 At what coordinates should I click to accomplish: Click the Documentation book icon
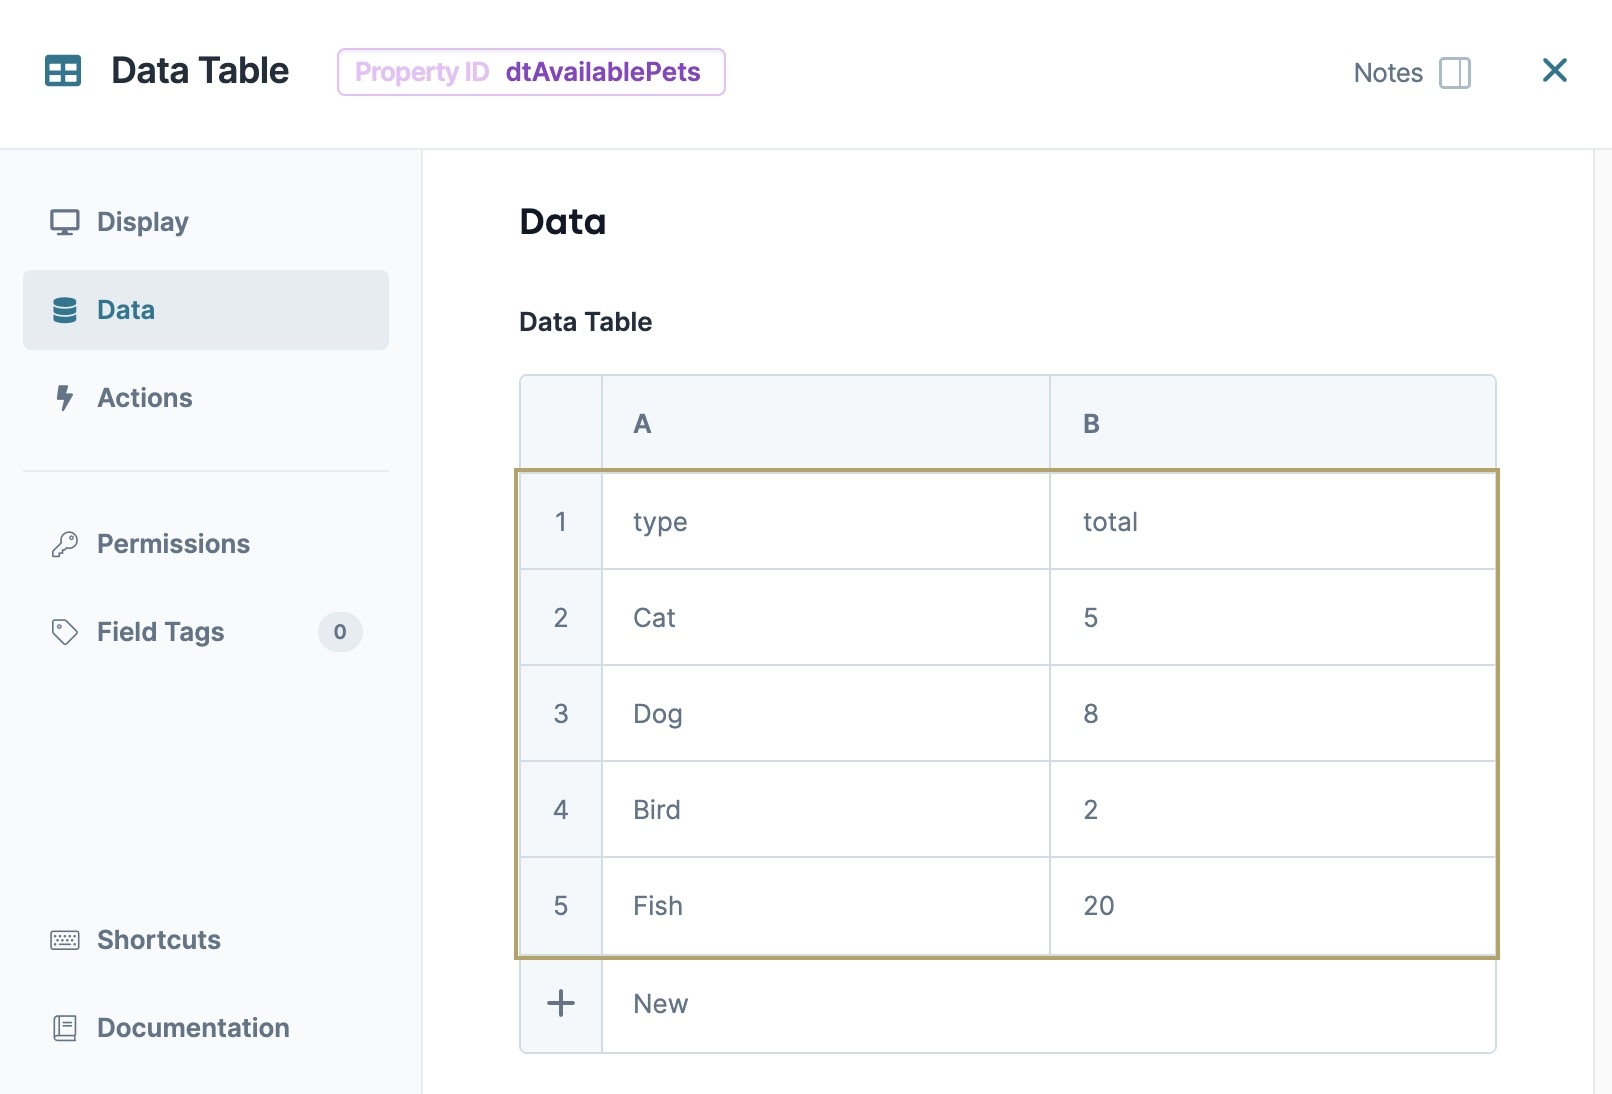coord(65,1028)
